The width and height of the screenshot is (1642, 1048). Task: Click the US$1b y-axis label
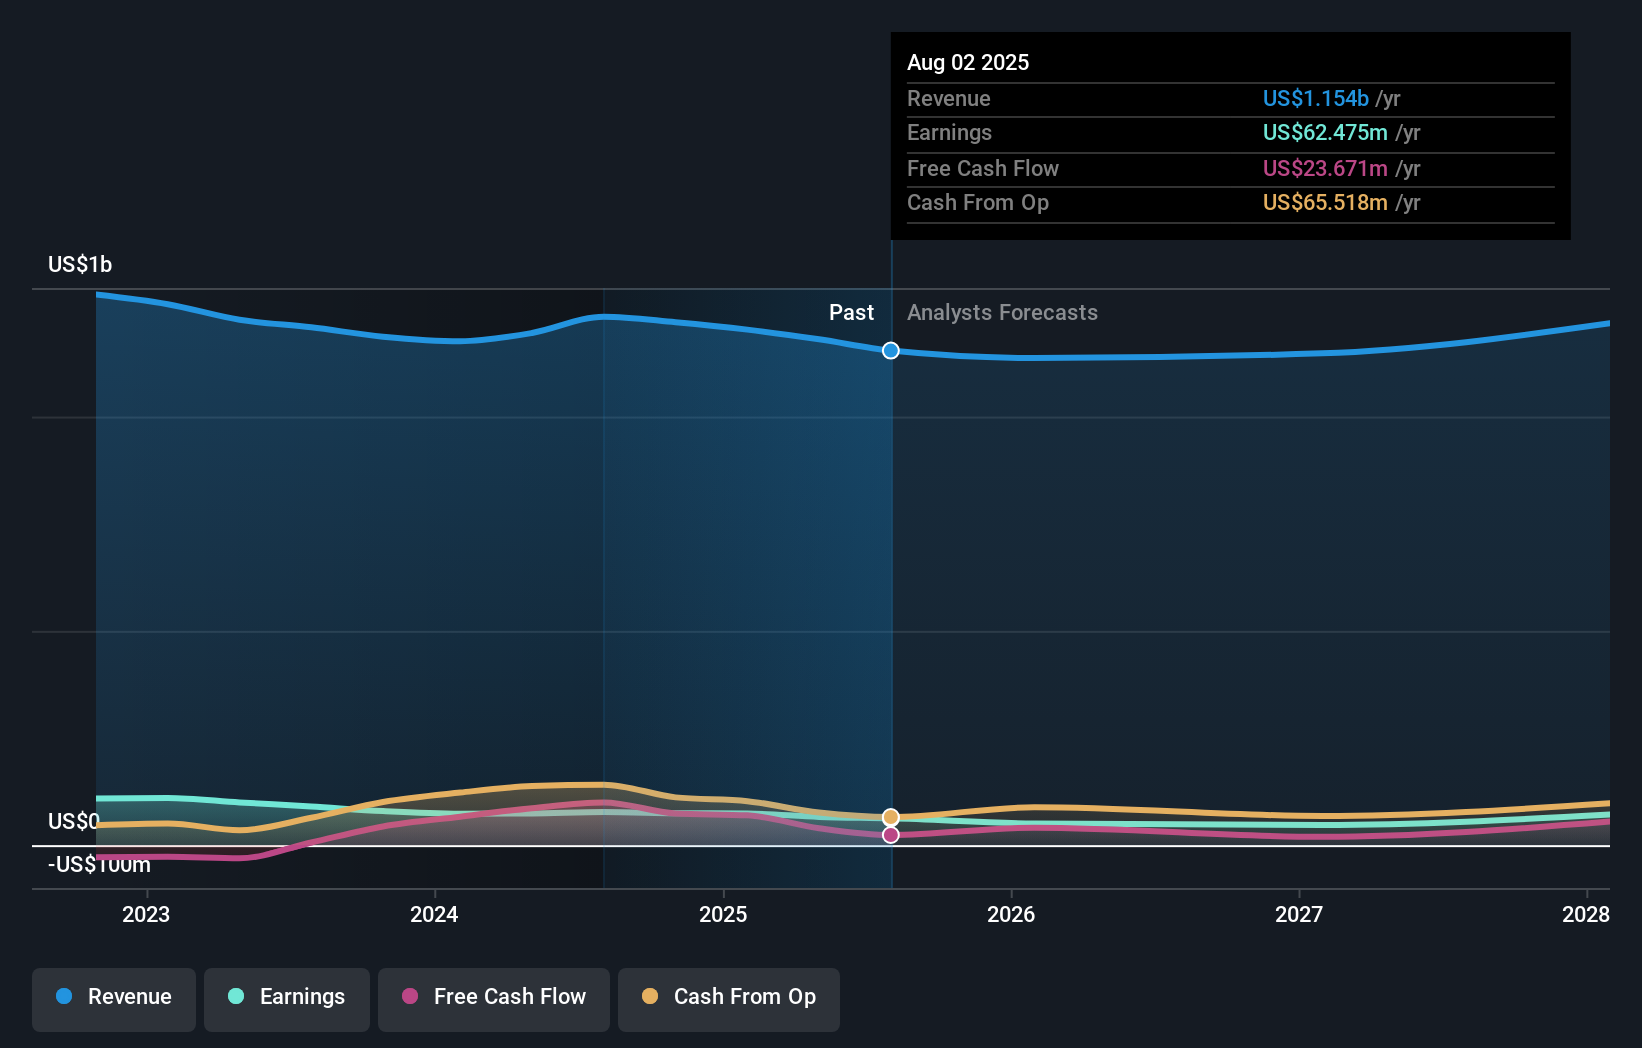click(80, 264)
